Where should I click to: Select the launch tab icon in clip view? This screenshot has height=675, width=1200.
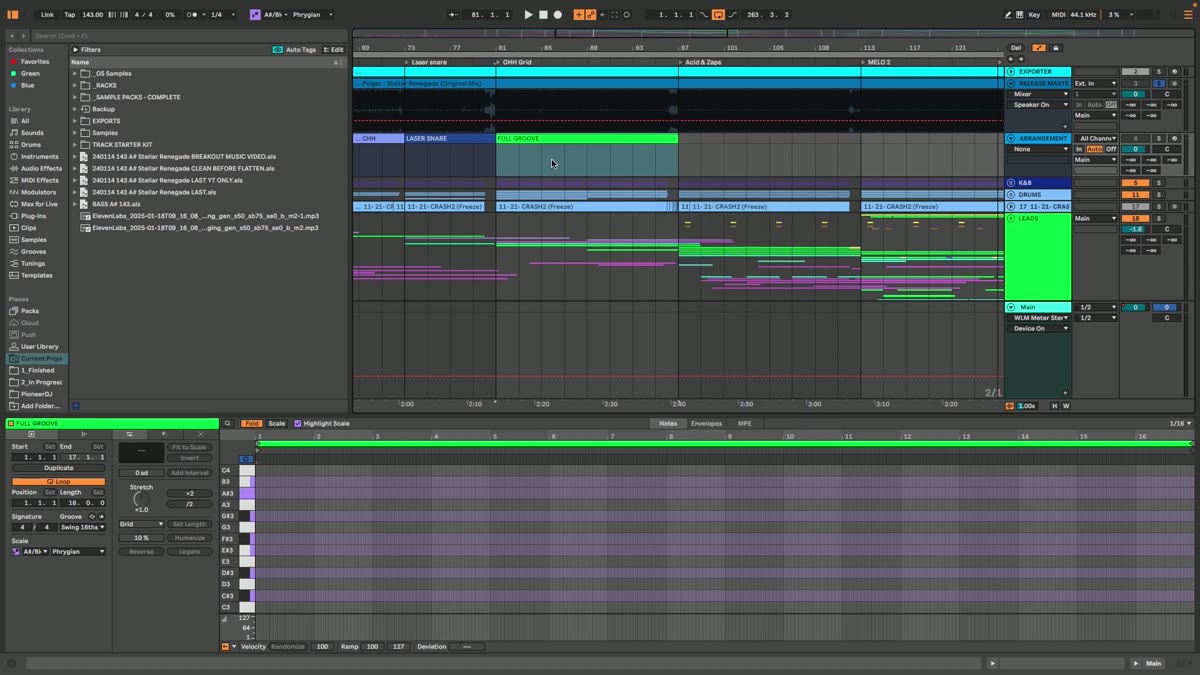coord(84,434)
